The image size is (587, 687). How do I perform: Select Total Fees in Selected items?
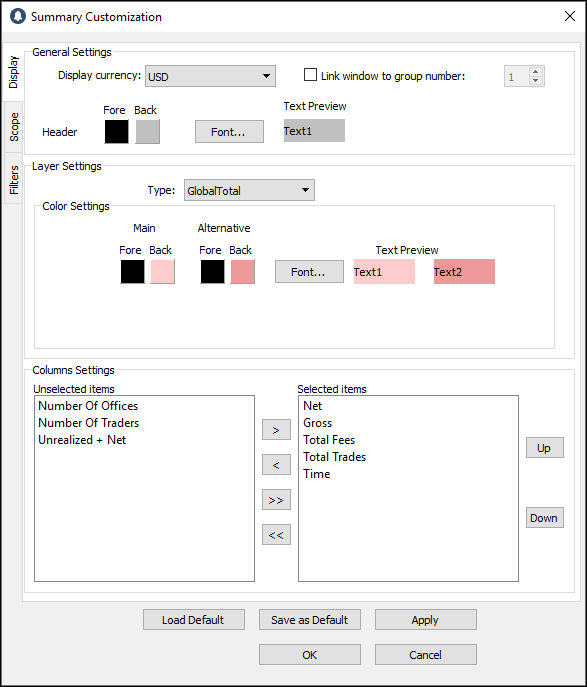click(x=329, y=440)
